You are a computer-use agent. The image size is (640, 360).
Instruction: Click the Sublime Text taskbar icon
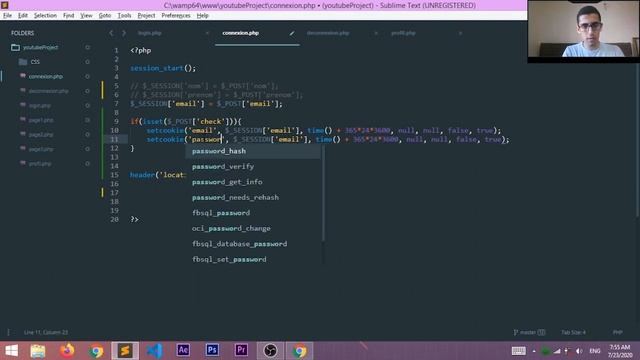pos(125,351)
